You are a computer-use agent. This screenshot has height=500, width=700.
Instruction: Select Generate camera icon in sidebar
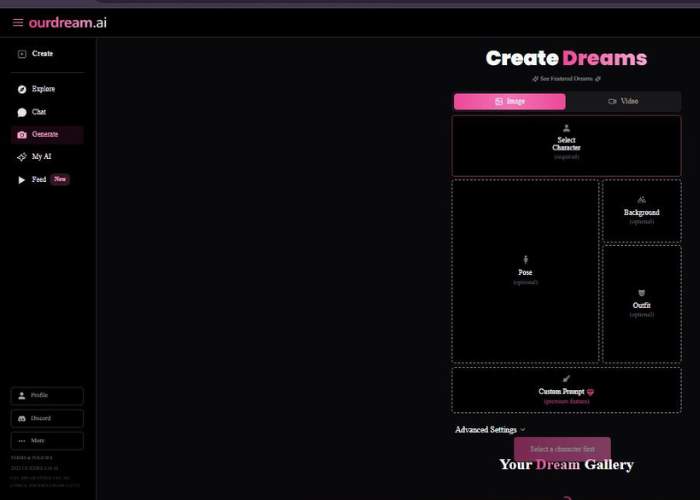tap(22, 134)
